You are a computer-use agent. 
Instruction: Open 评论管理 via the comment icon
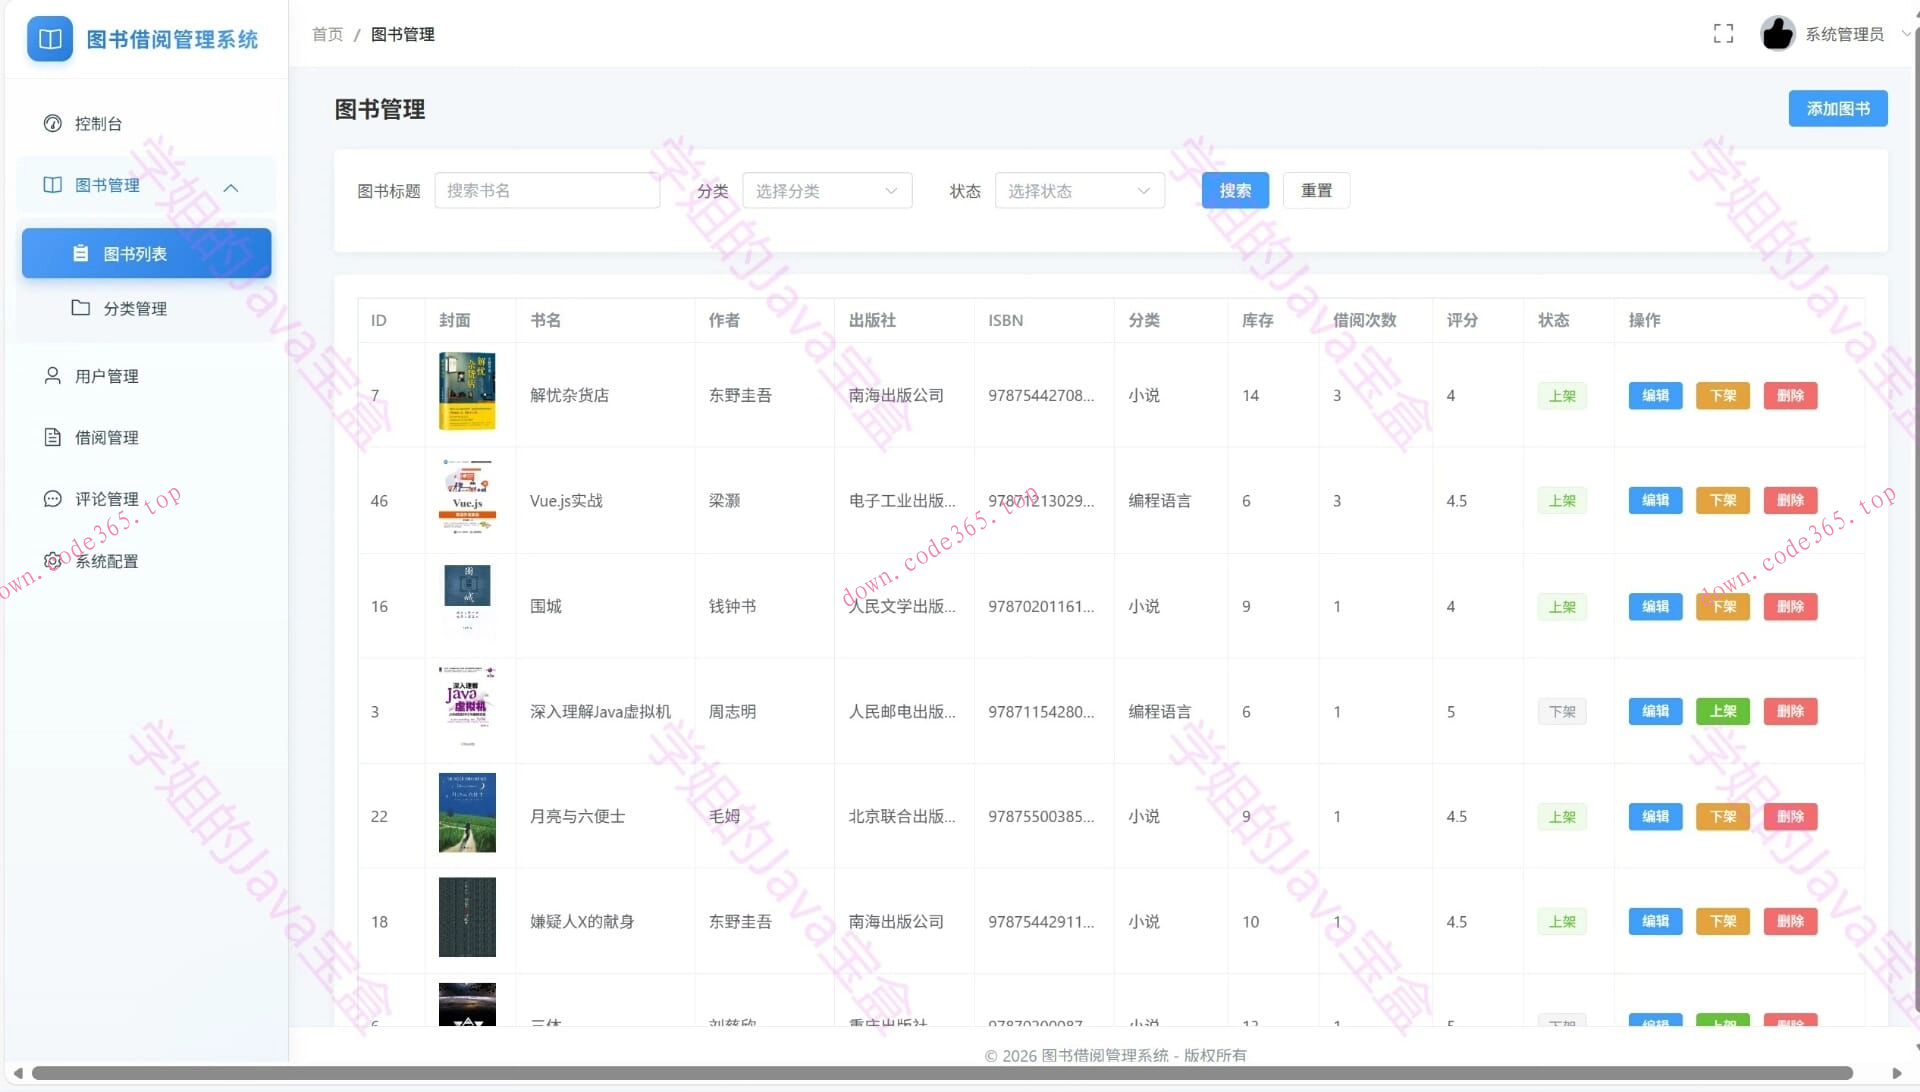pyautogui.click(x=52, y=498)
